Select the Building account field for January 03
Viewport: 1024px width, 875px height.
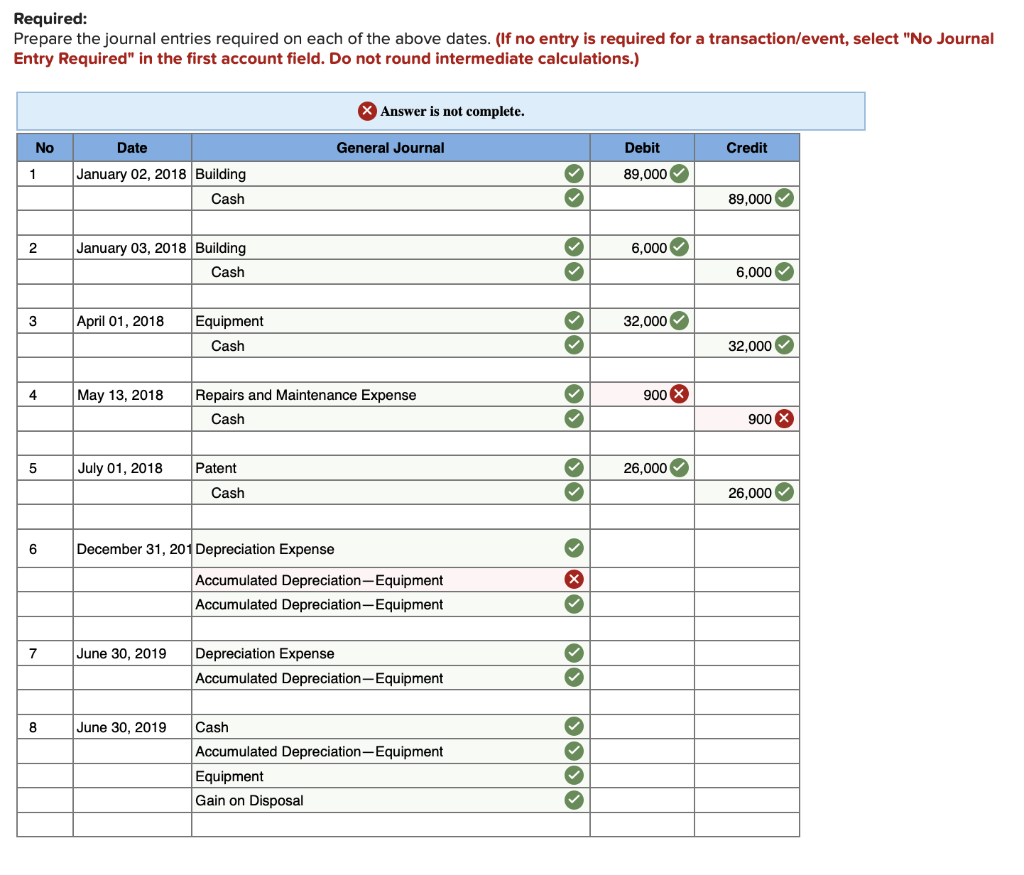point(391,247)
